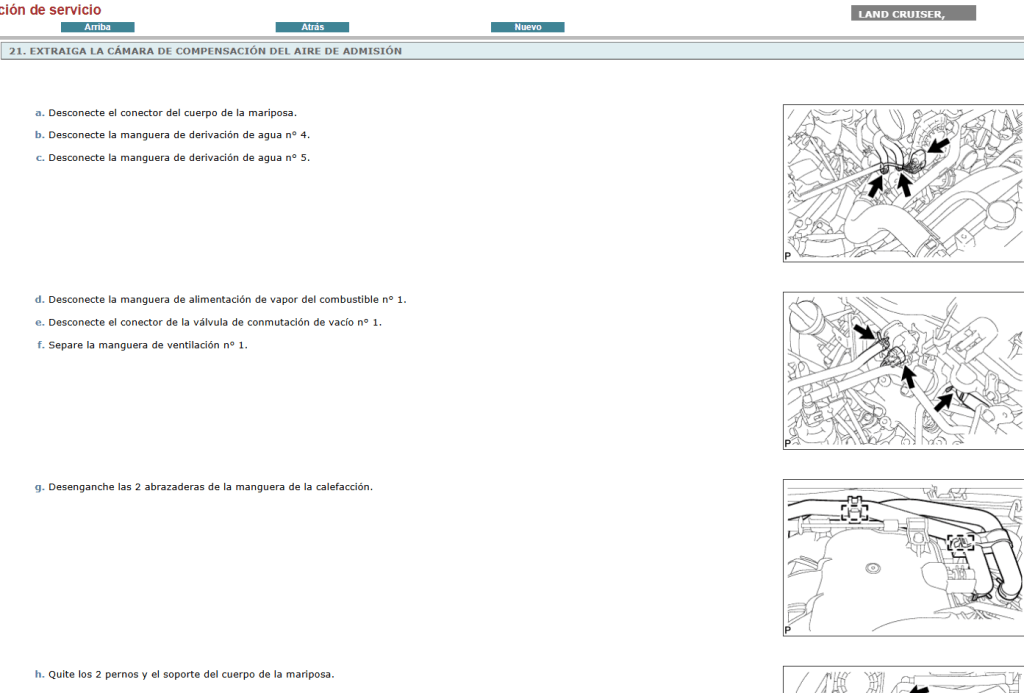Click the P icon on the bottom illustration

[x=787, y=690]
